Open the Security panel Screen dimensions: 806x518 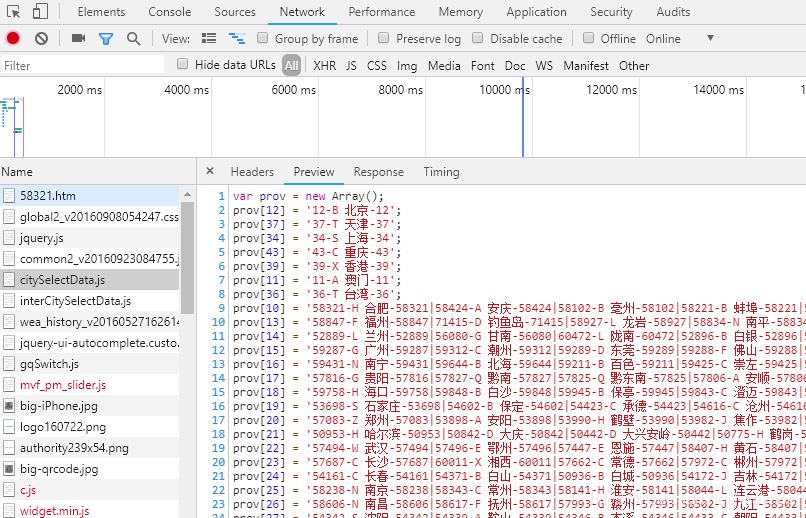coord(611,12)
